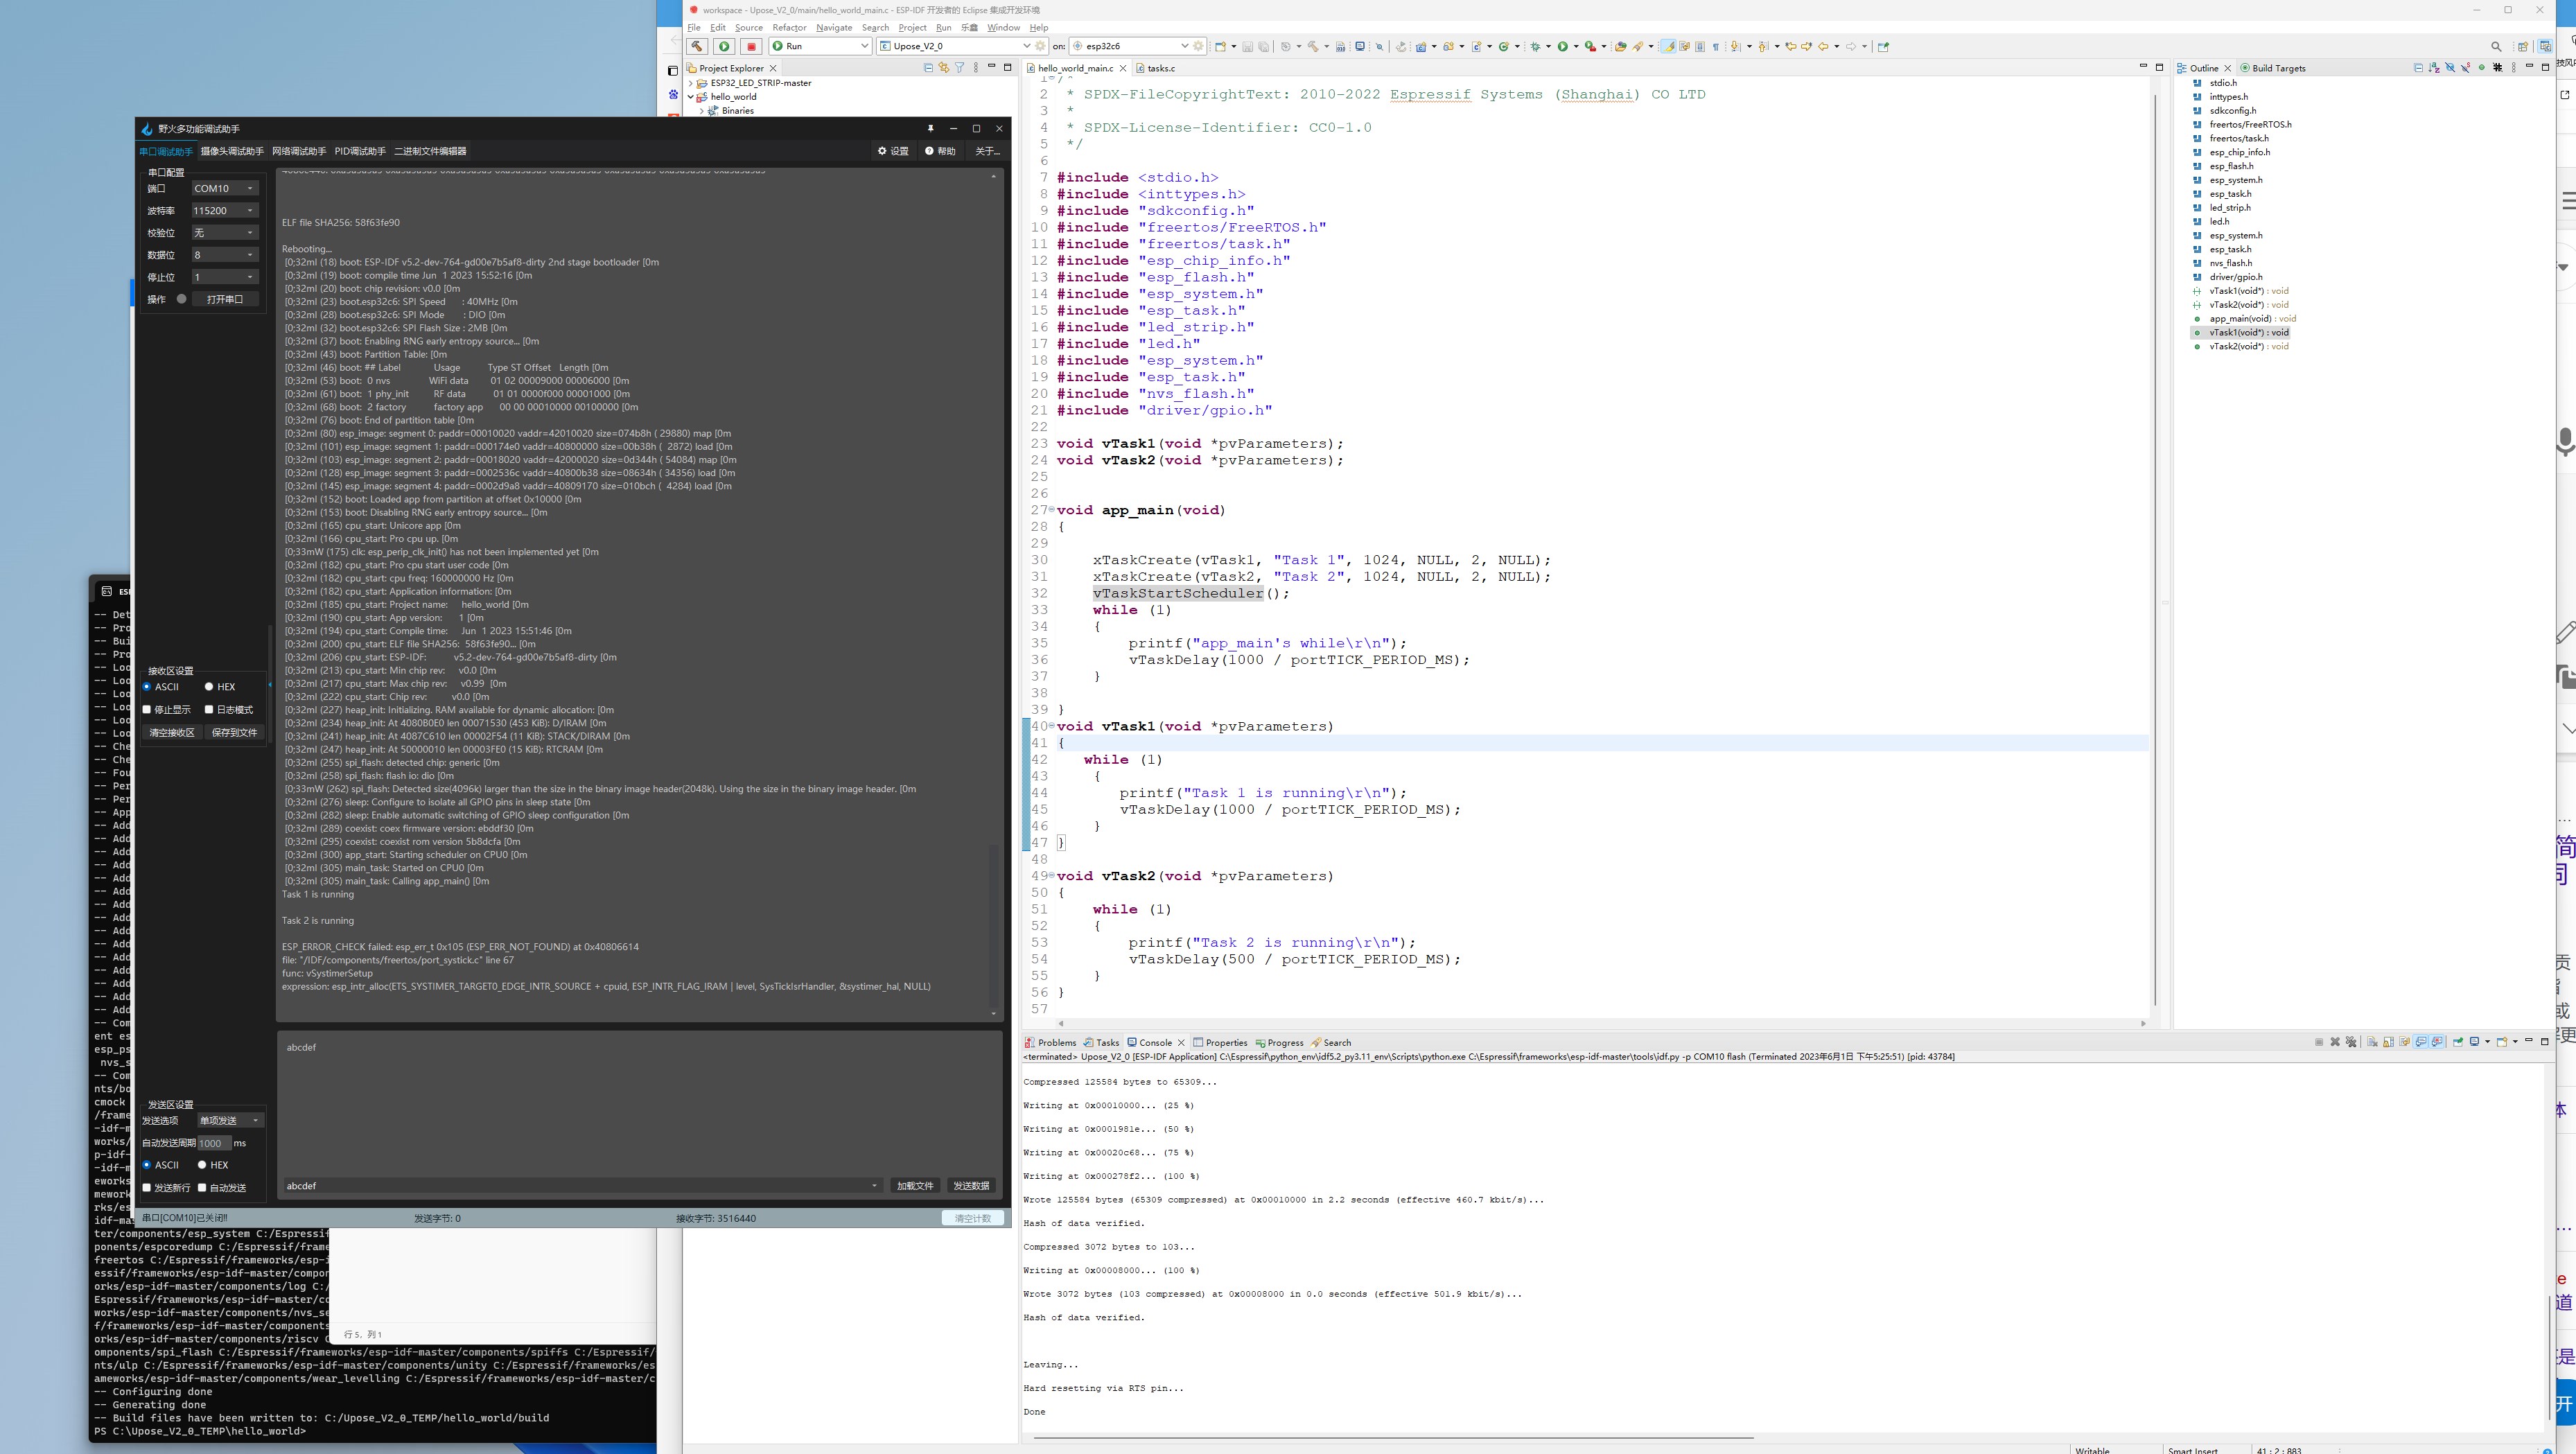This screenshot has width=2576, height=1454.
Task: Click Remove Launch X icon in Console toolbar
Action: pos(2335,1042)
